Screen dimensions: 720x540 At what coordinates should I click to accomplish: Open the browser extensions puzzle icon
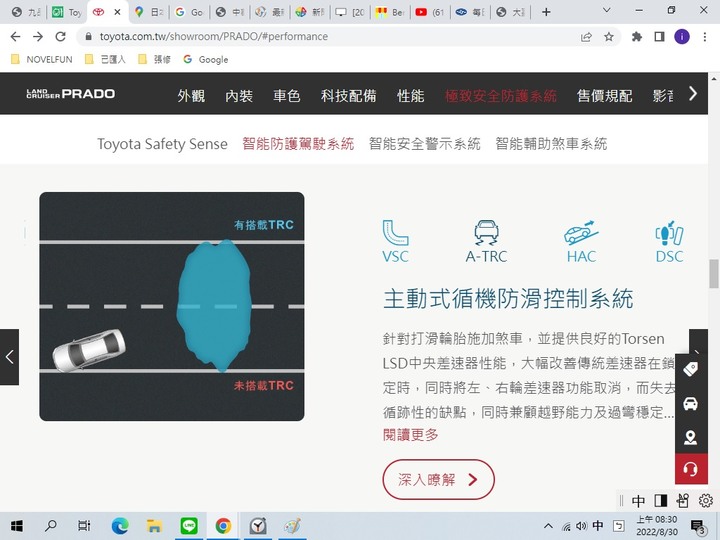pyautogui.click(x=636, y=37)
